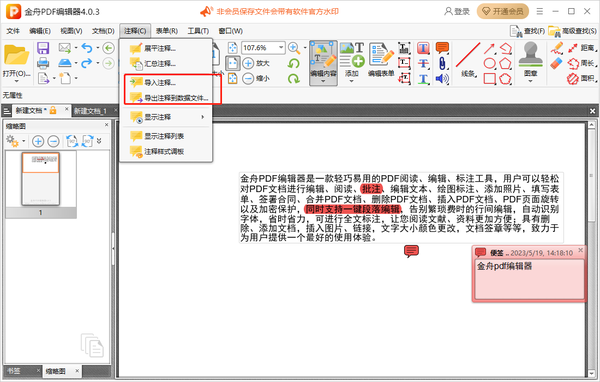This screenshot has width=600, height=382.
Task: Click the 缩小 zoom out button
Action: [256, 78]
